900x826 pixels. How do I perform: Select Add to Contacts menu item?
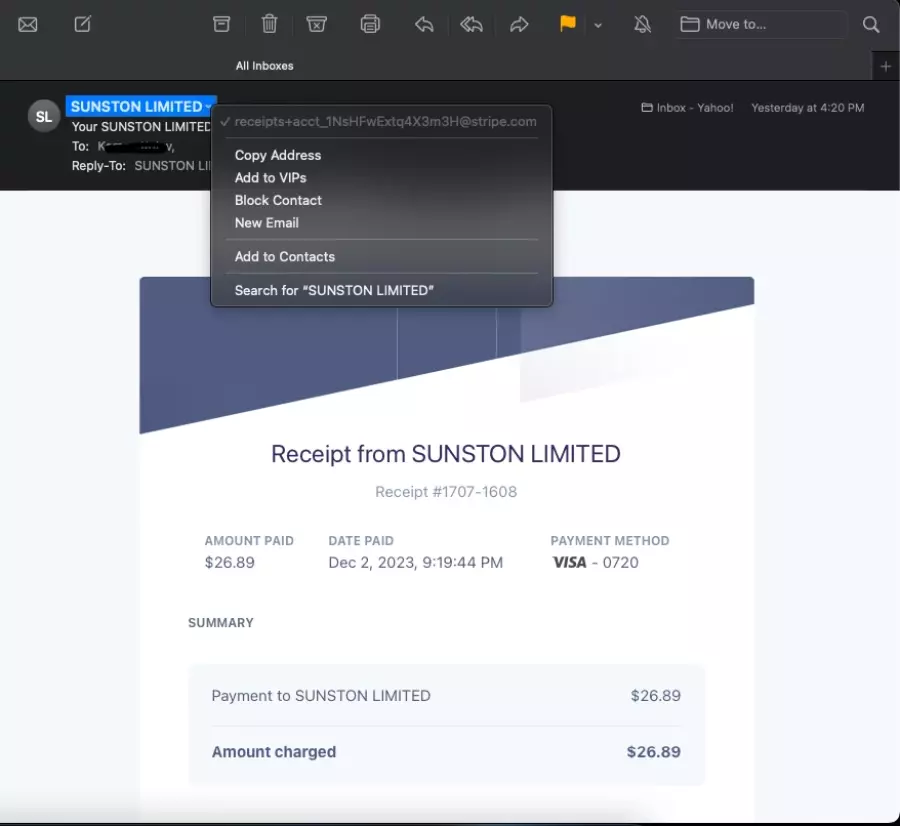285,257
